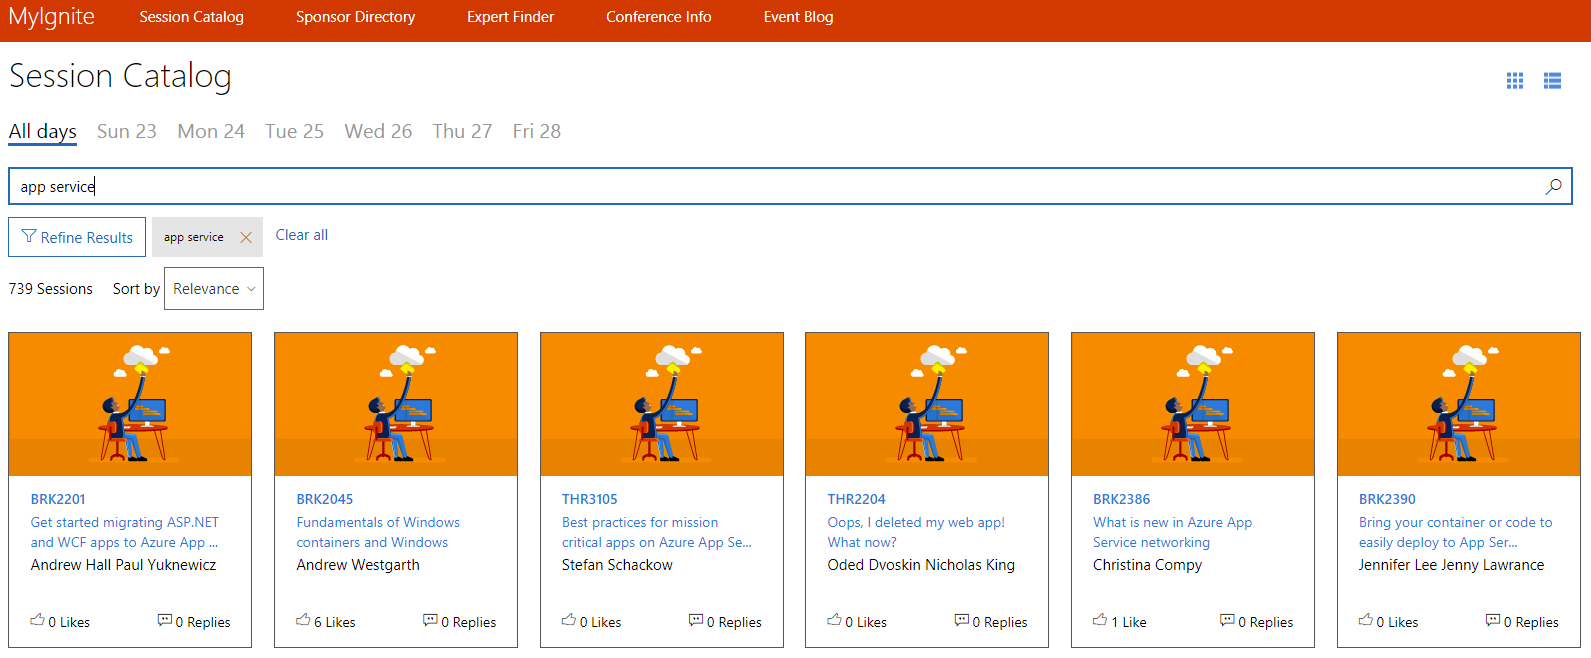
Task: Switch to grid view layout
Action: tap(1514, 81)
